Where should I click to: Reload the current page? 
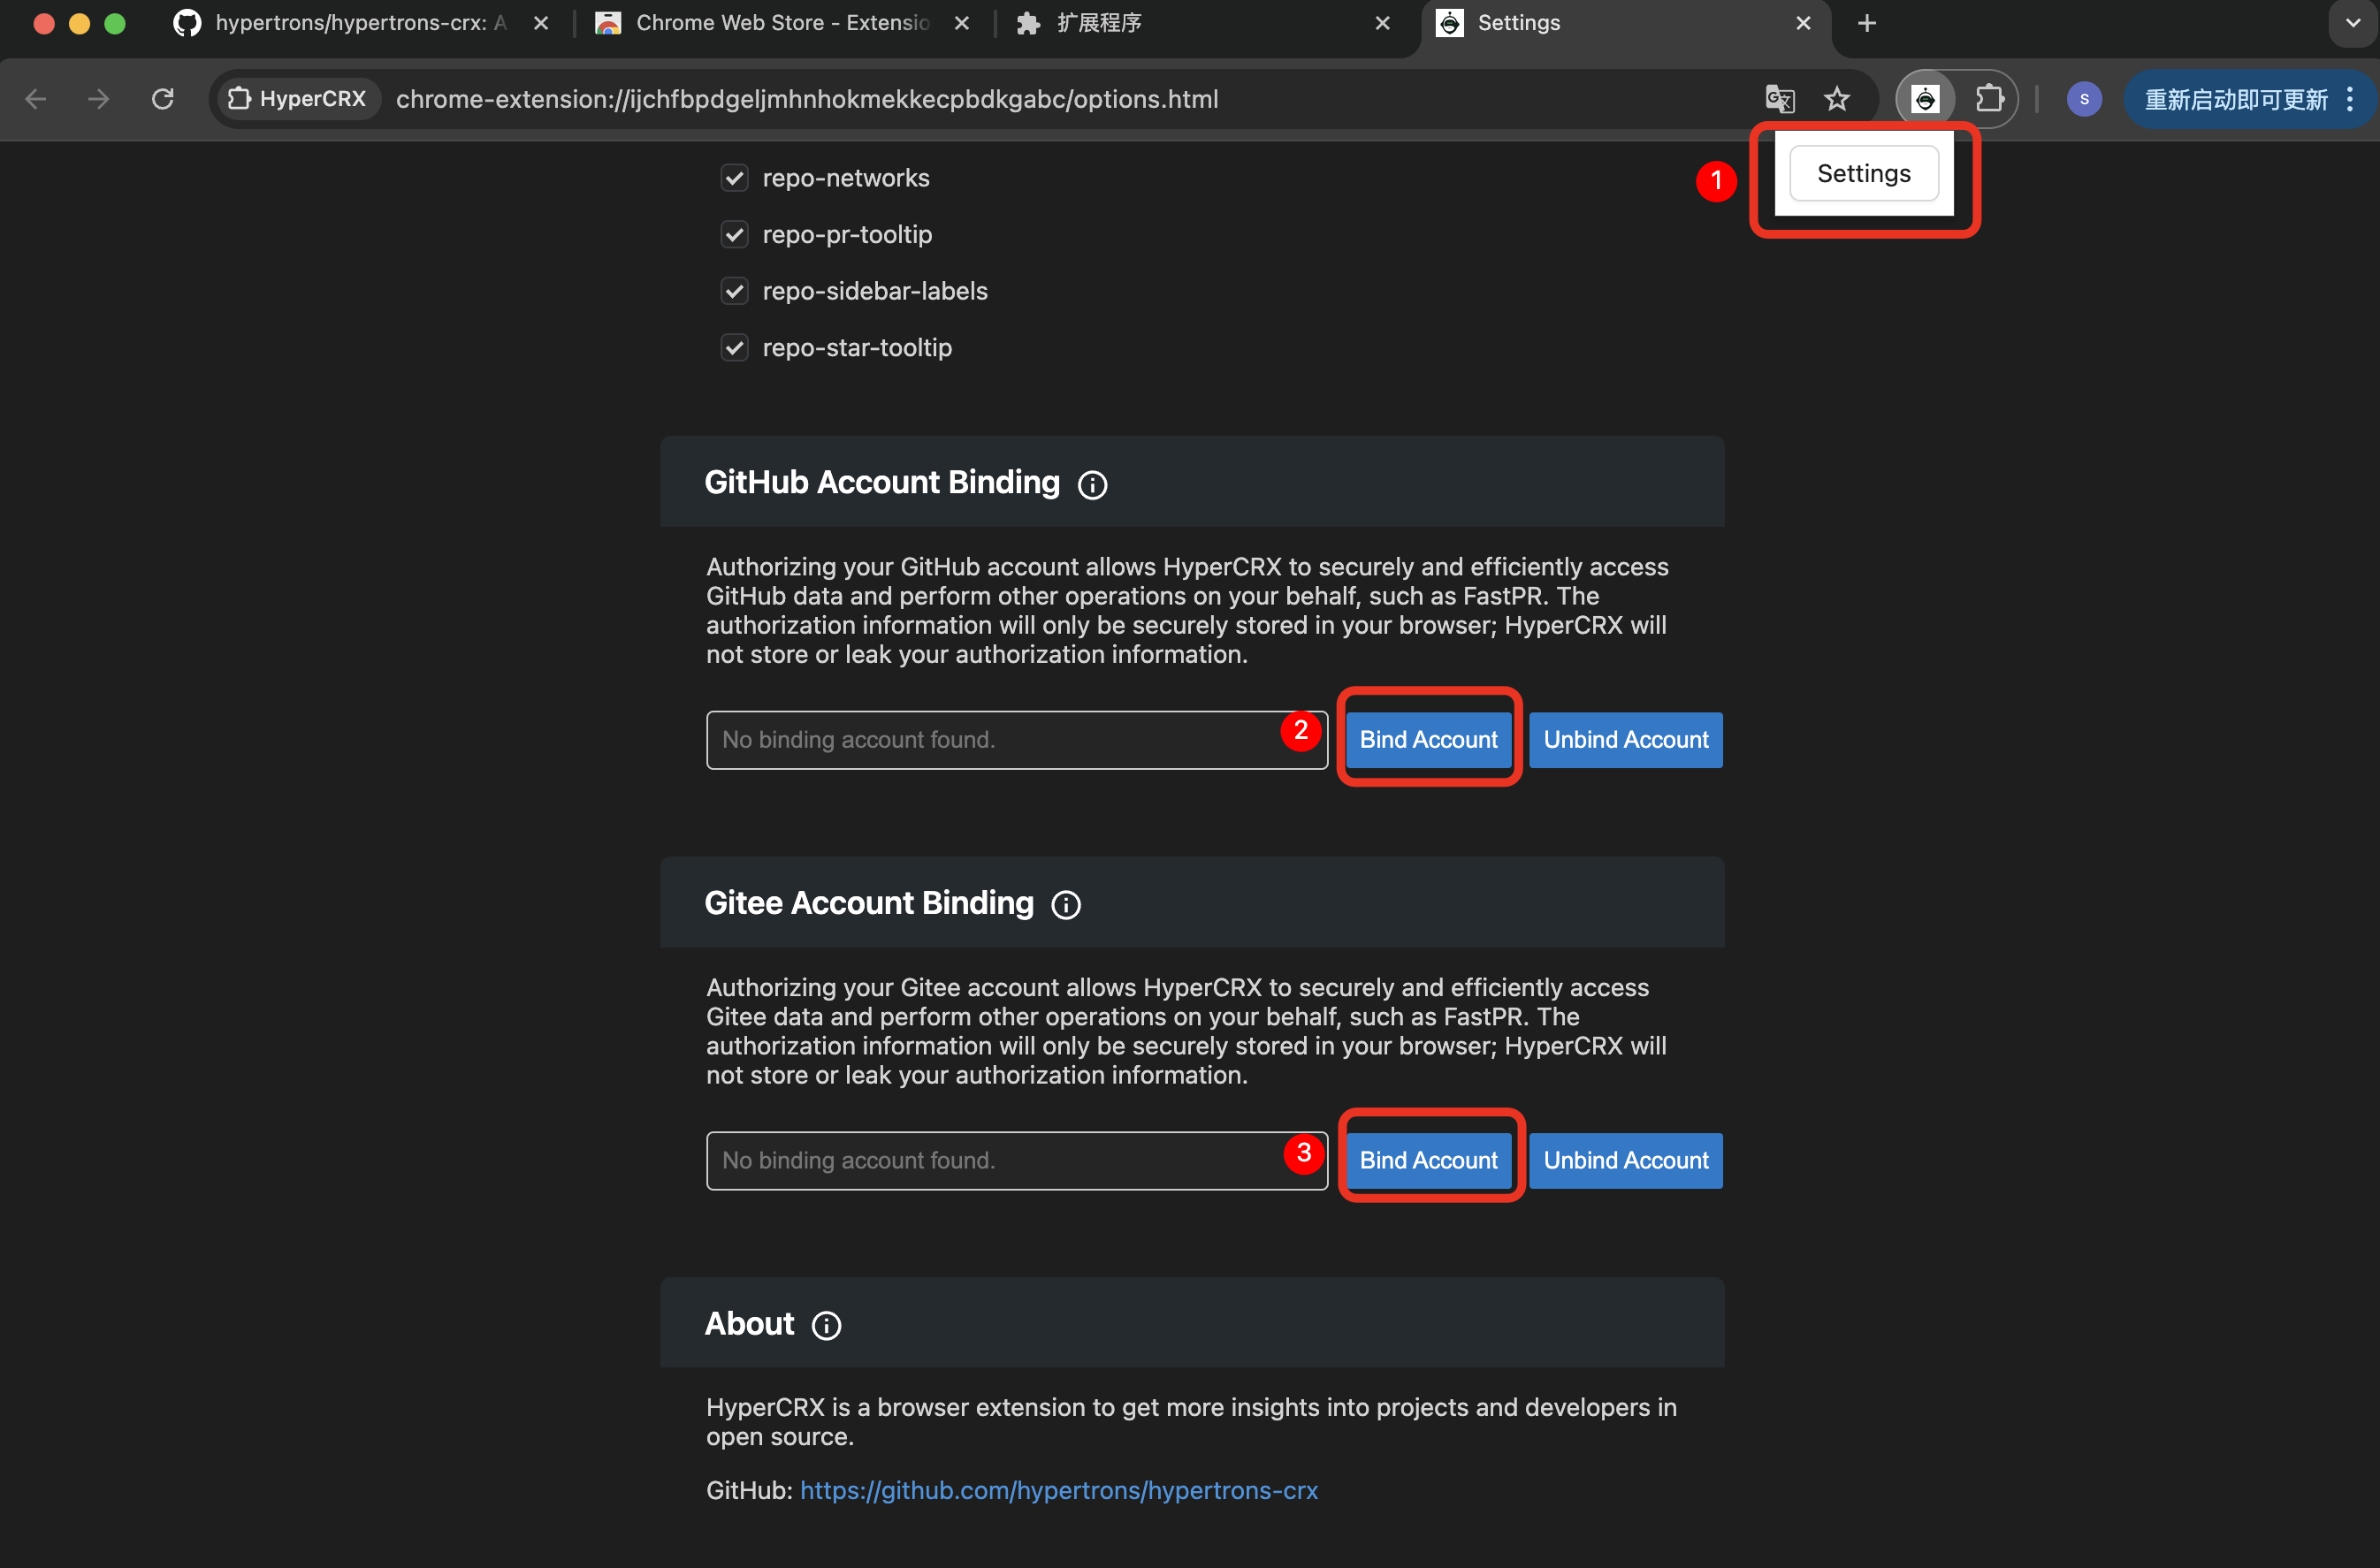[162, 99]
